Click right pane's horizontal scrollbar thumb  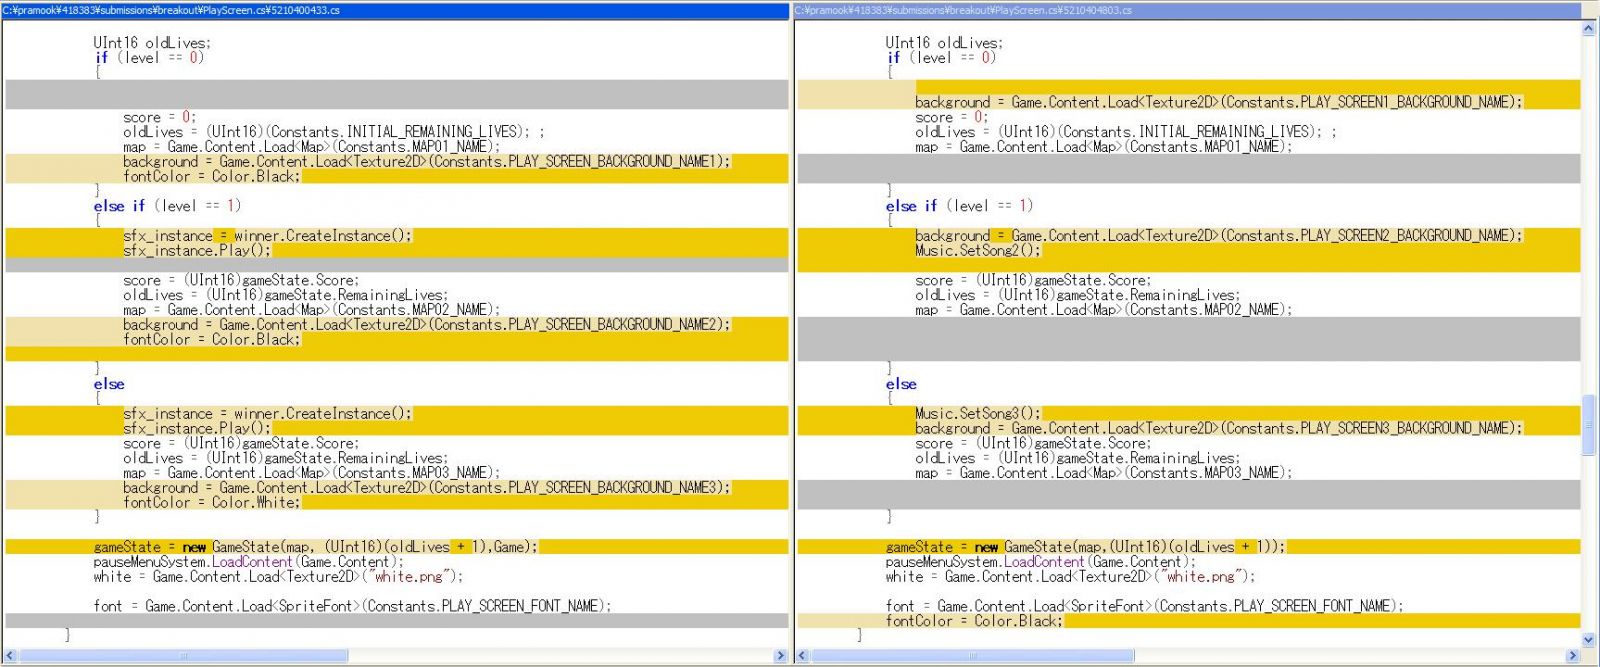(x=972, y=656)
